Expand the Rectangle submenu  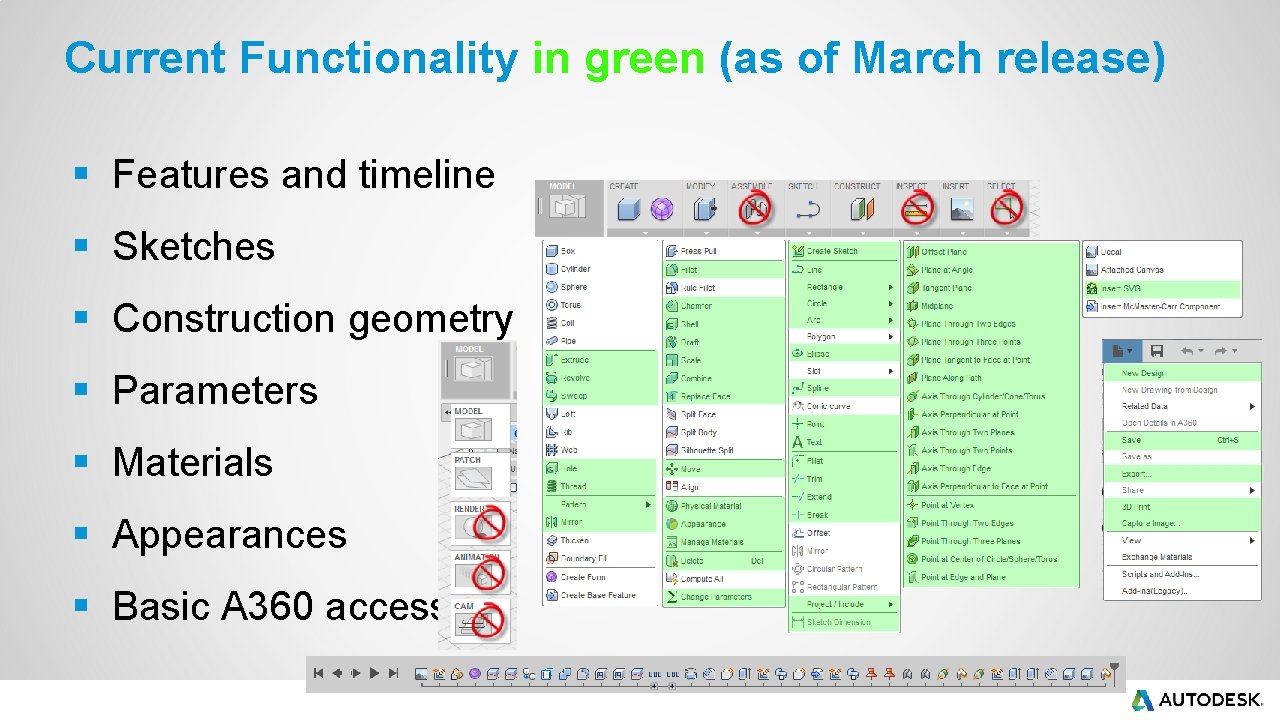pos(891,287)
